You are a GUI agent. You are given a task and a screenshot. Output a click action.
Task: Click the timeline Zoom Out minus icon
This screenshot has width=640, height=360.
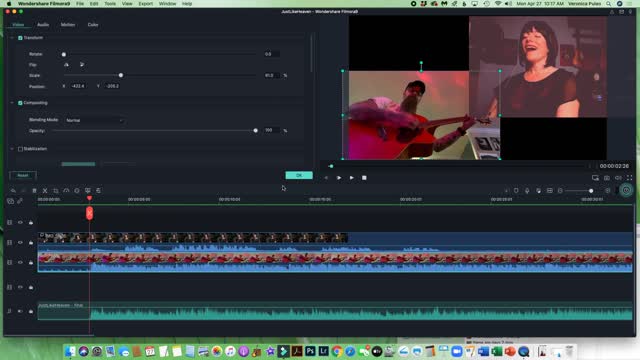(x=560, y=191)
